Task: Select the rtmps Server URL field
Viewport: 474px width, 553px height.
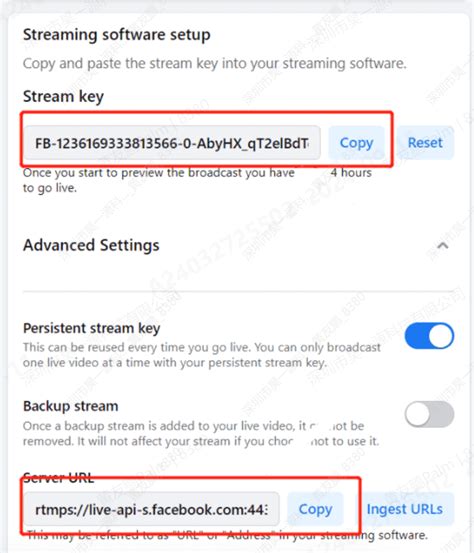Action: point(152,509)
